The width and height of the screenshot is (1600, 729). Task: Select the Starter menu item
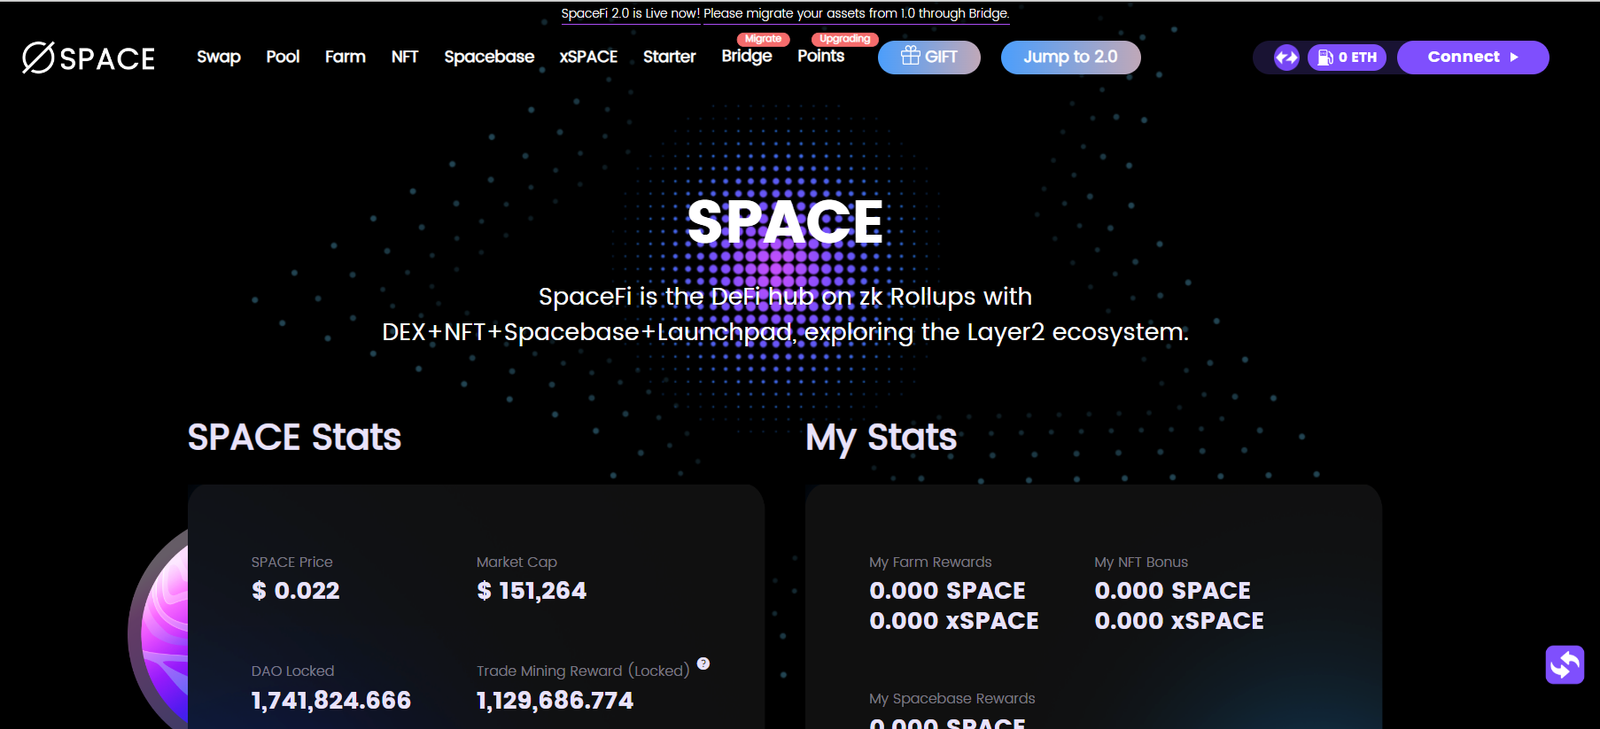click(x=669, y=57)
